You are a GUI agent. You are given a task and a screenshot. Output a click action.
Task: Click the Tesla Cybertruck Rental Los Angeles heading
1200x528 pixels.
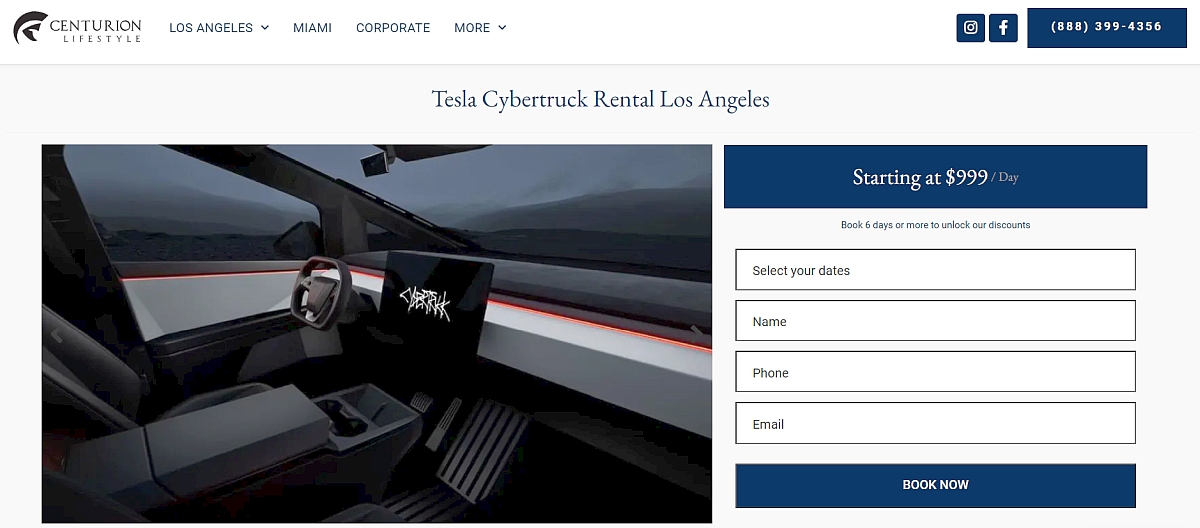click(600, 100)
